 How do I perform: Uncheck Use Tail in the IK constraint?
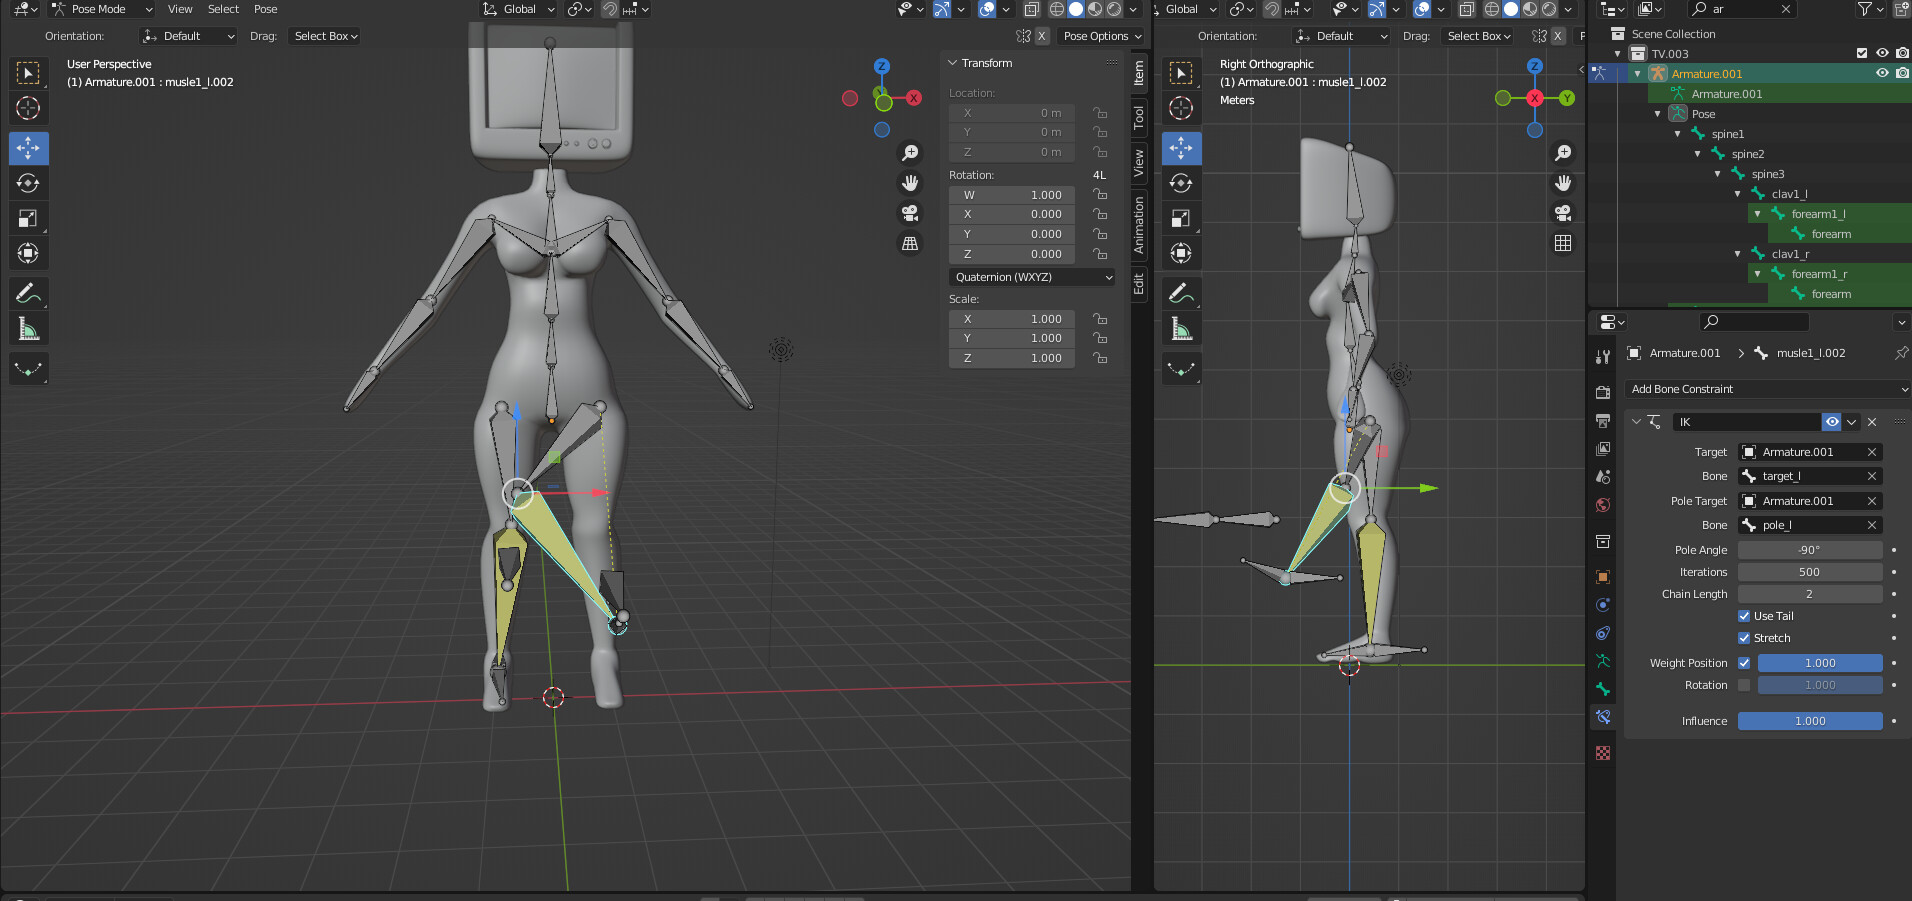pyautogui.click(x=1744, y=616)
